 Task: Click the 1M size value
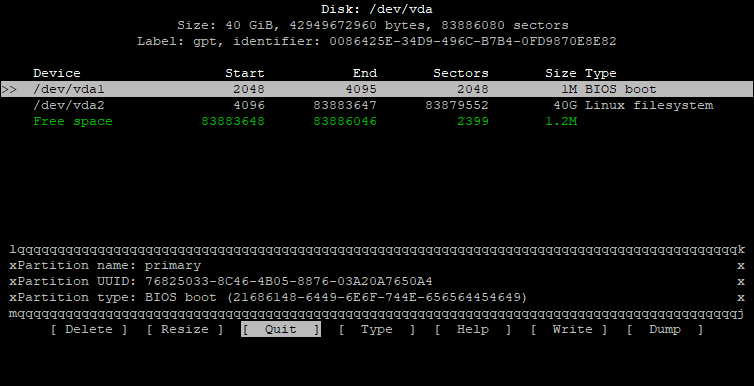[569, 89]
